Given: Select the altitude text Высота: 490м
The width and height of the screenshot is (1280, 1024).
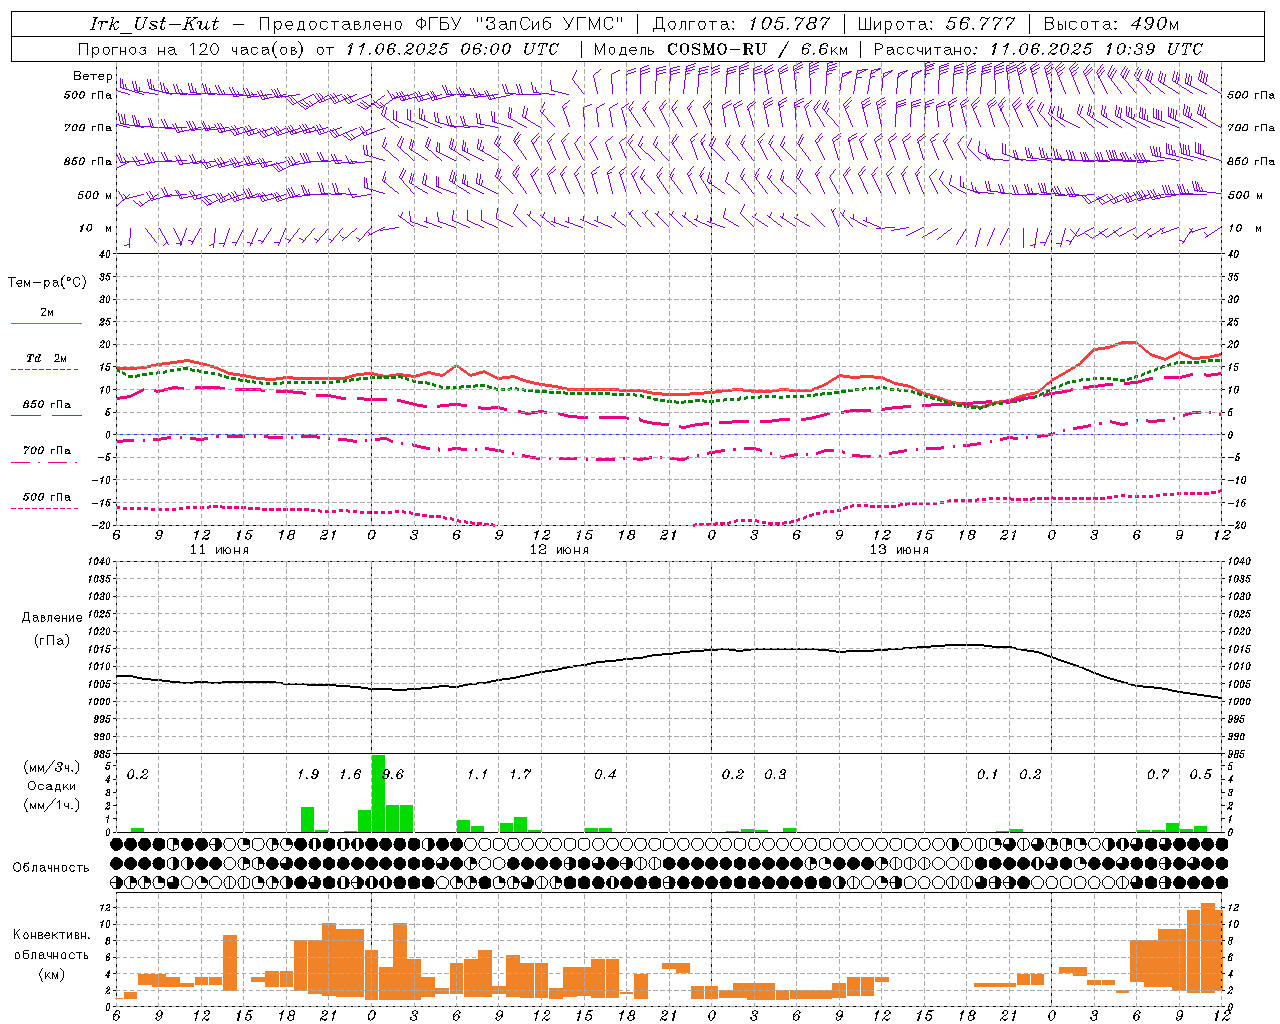Looking at the screenshot, I should pos(1111,24).
